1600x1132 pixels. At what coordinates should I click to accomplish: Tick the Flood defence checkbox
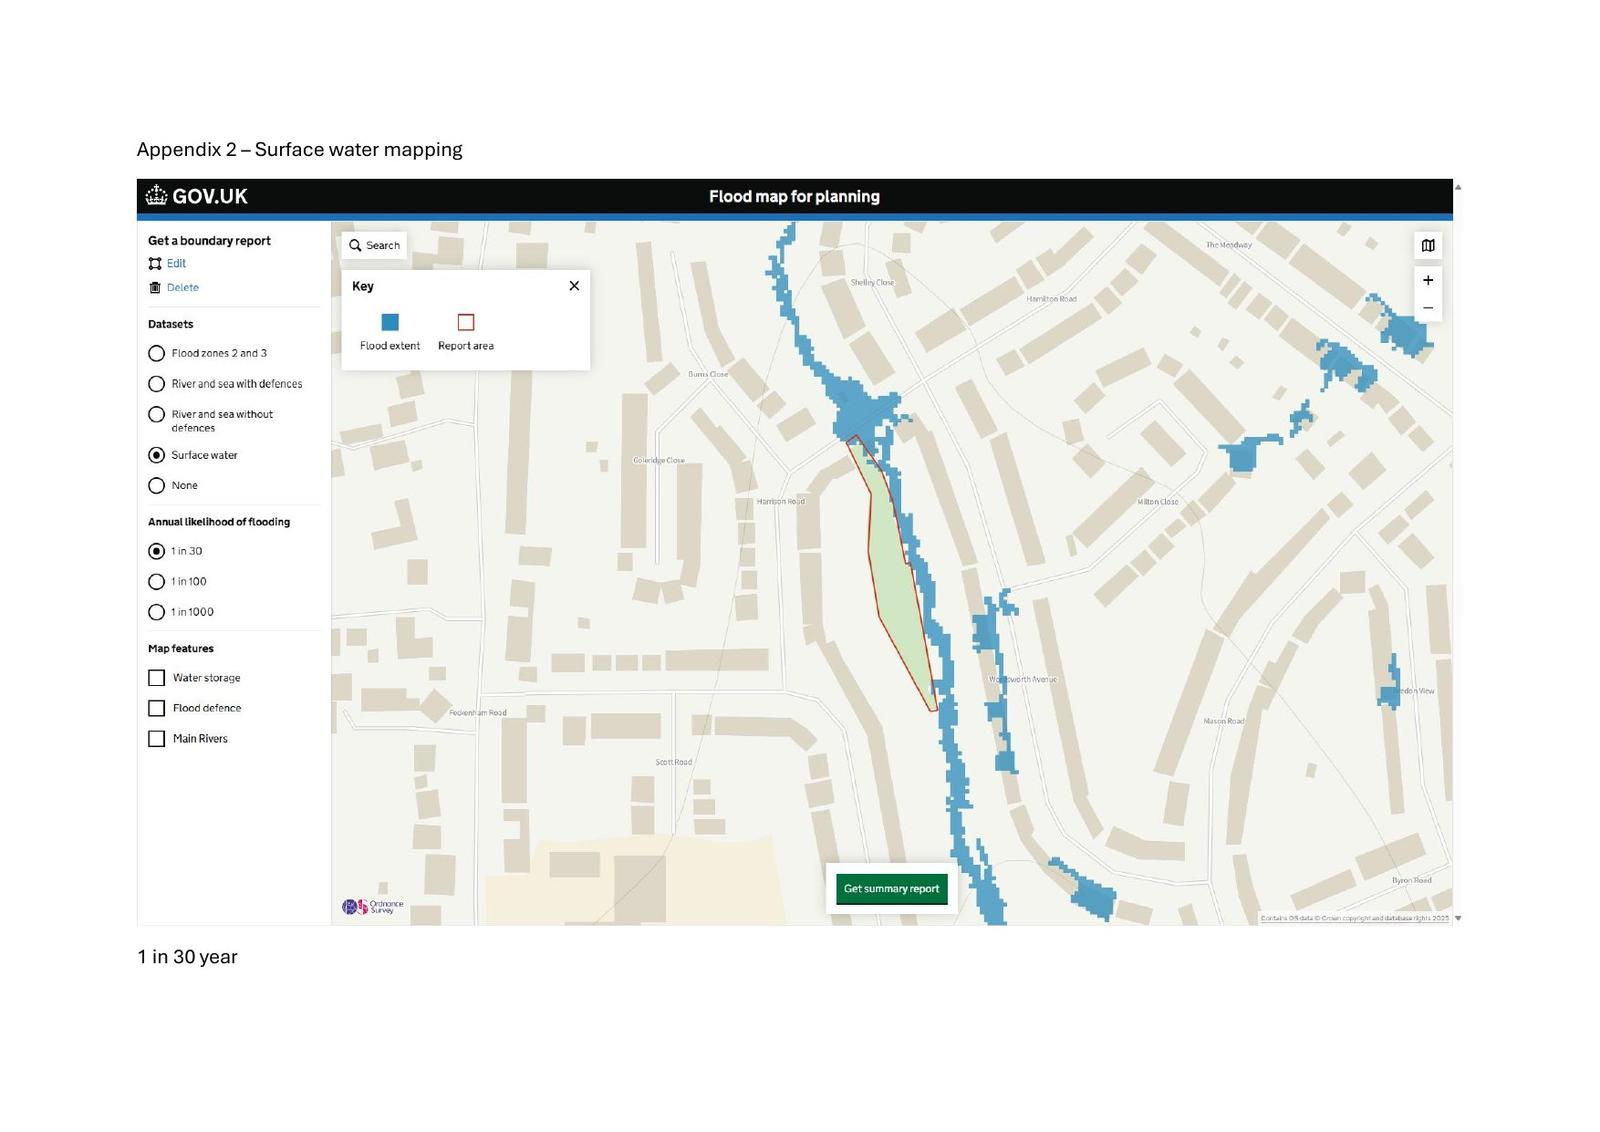point(157,708)
